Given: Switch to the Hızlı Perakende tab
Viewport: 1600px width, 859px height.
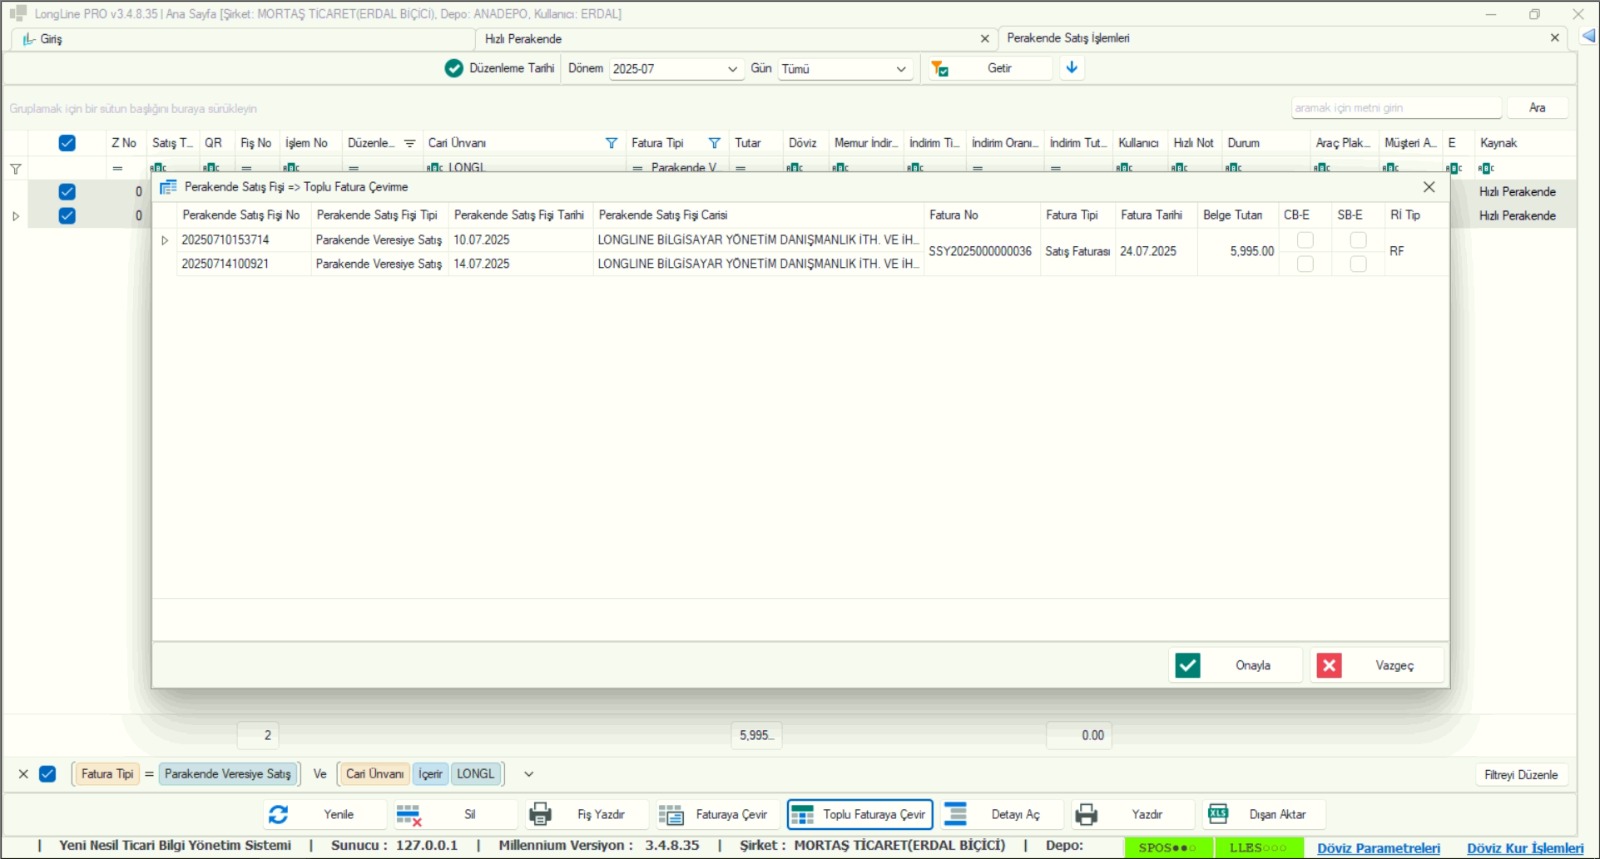Looking at the screenshot, I should 524,39.
